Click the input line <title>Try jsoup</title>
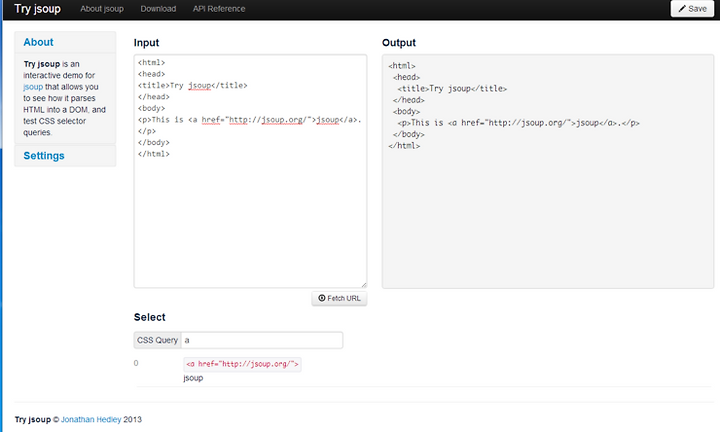This screenshot has height=432, width=720. (192, 85)
